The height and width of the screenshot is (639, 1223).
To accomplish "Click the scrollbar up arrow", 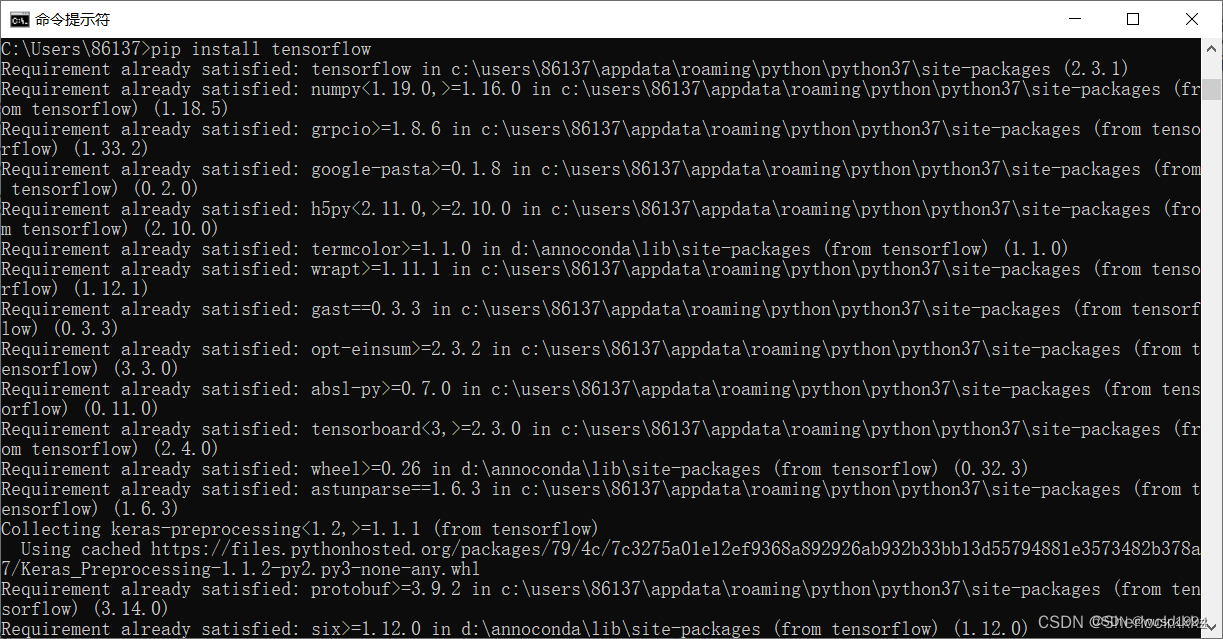I will [1211, 49].
